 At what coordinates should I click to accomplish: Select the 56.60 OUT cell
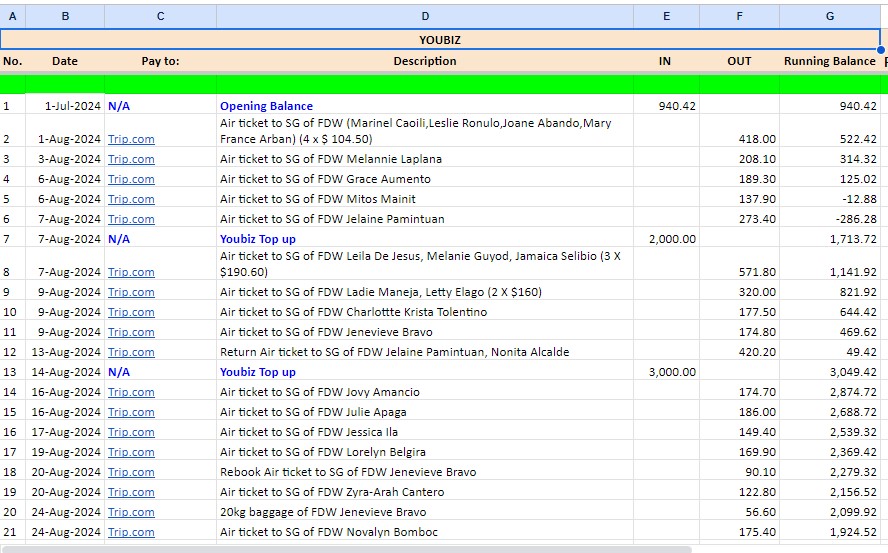coord(739,512)
